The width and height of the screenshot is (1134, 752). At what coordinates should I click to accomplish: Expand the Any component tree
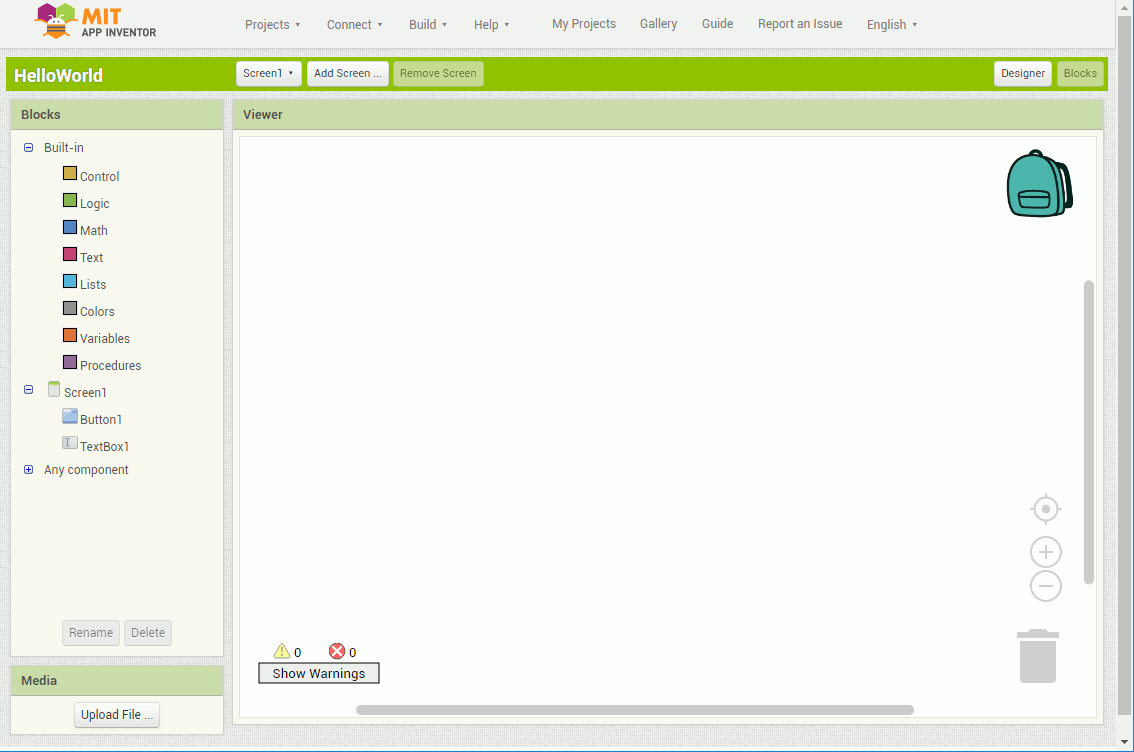(x=28, y=469)
